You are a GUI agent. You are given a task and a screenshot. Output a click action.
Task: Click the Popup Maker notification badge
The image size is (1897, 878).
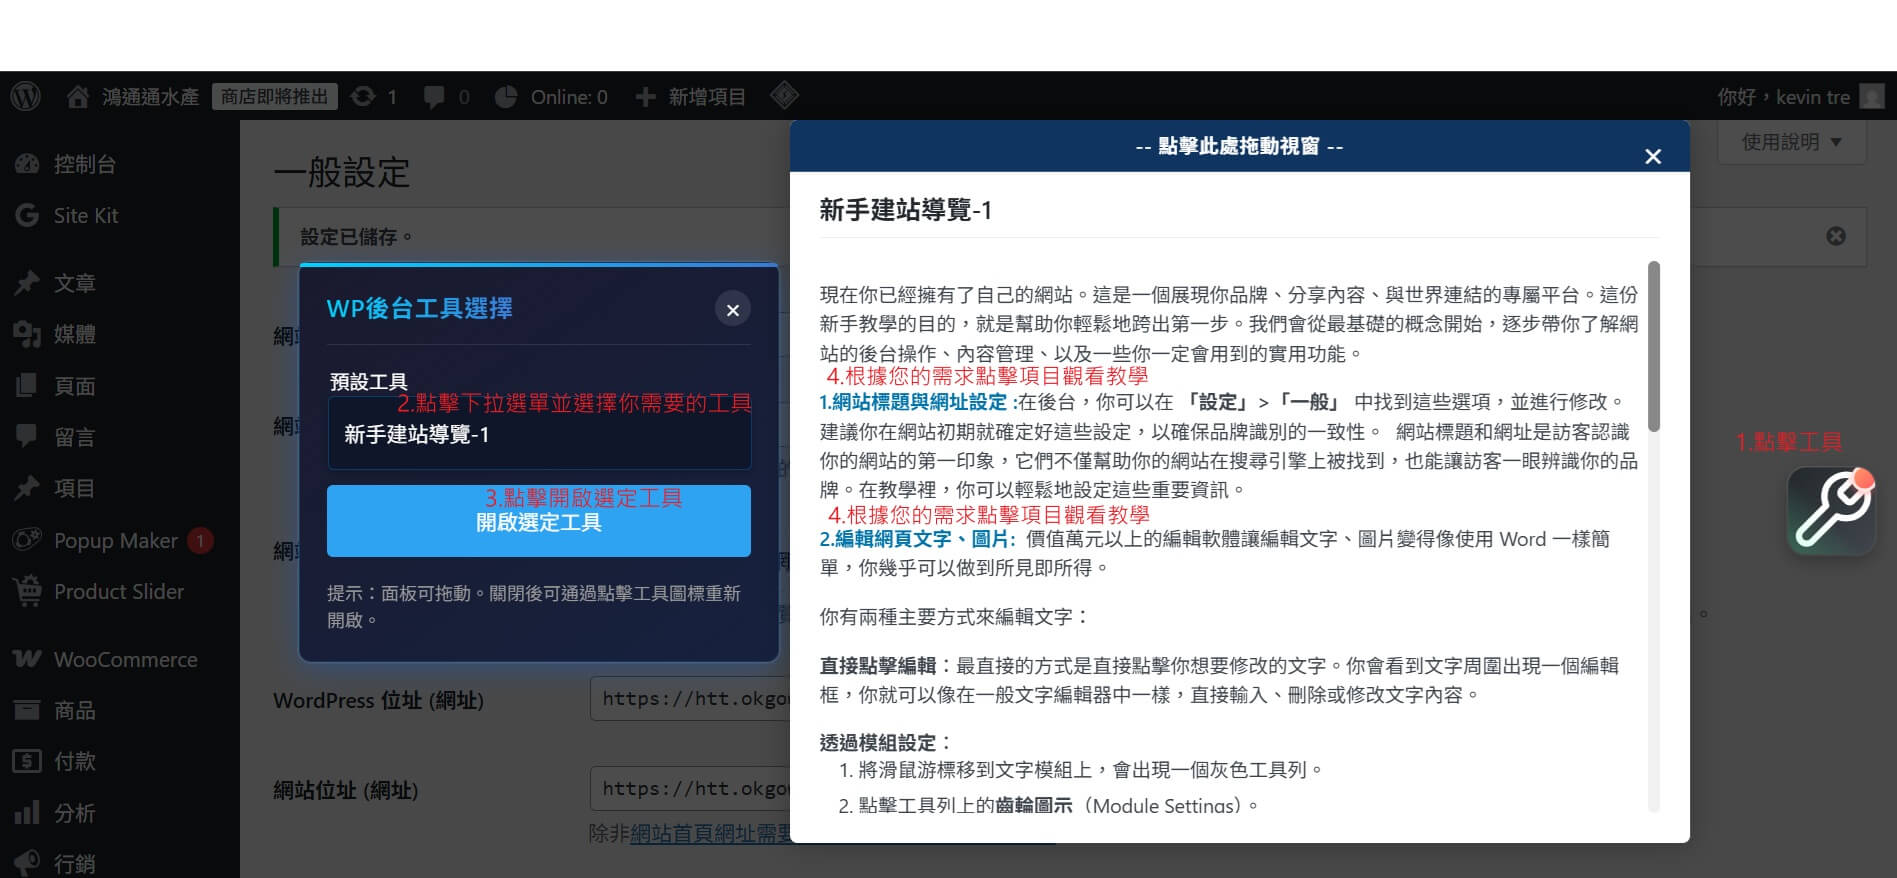pos(200,540)
